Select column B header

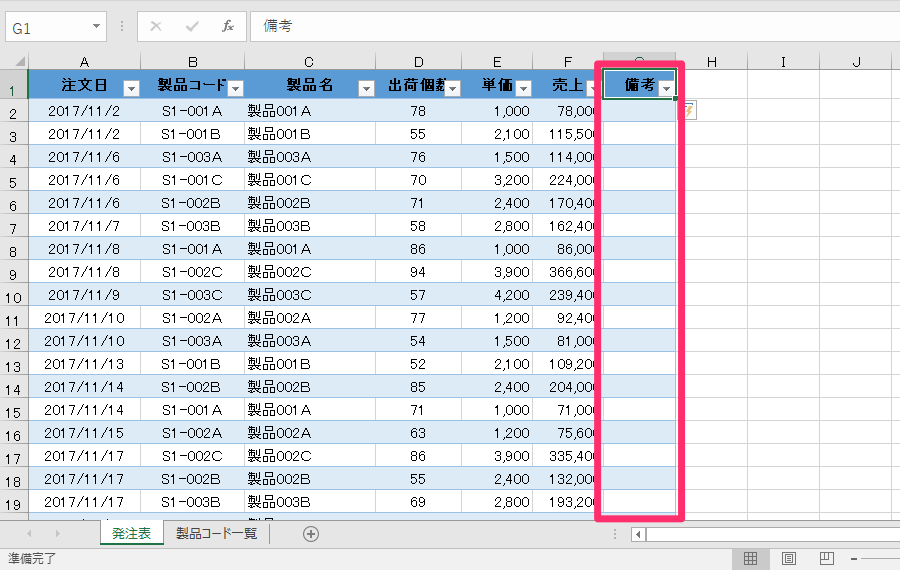pyautogui.click(x=192, y=61)
